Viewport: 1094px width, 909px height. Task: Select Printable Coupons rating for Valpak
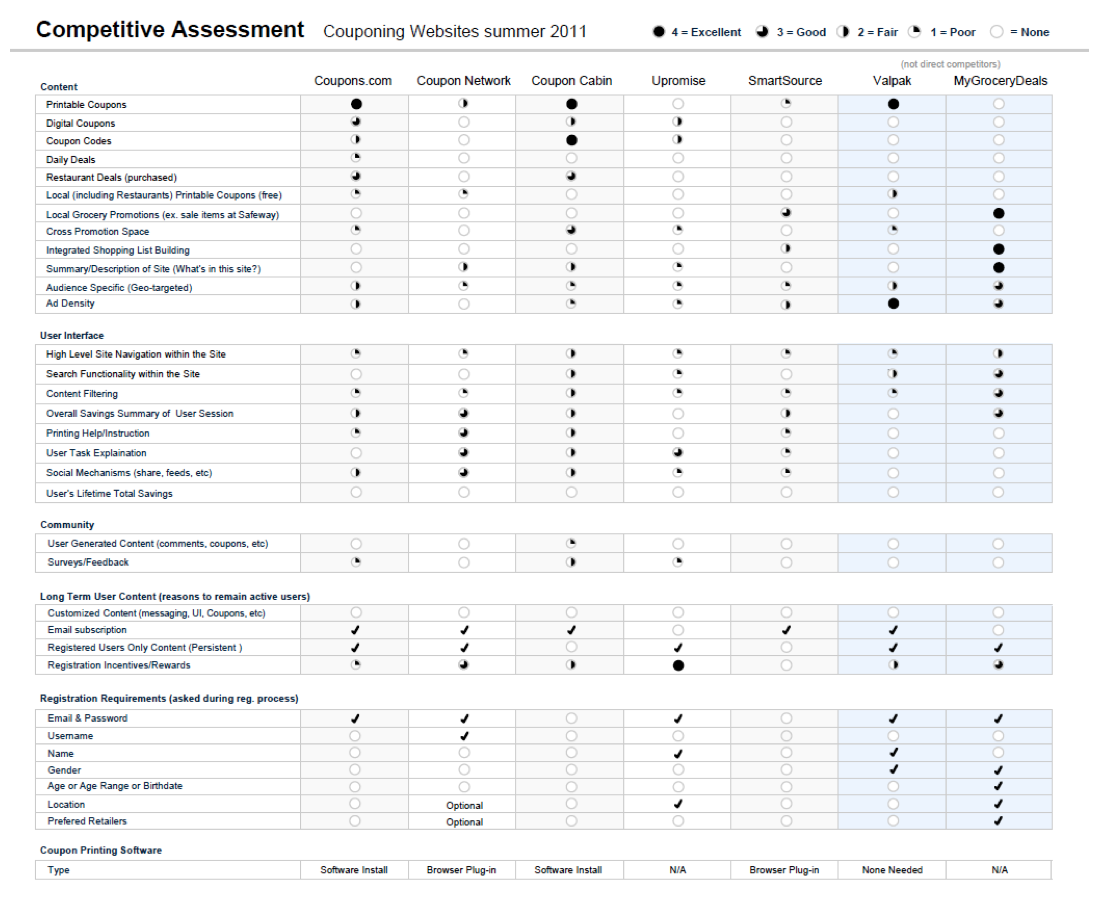[x=893, y=104]
